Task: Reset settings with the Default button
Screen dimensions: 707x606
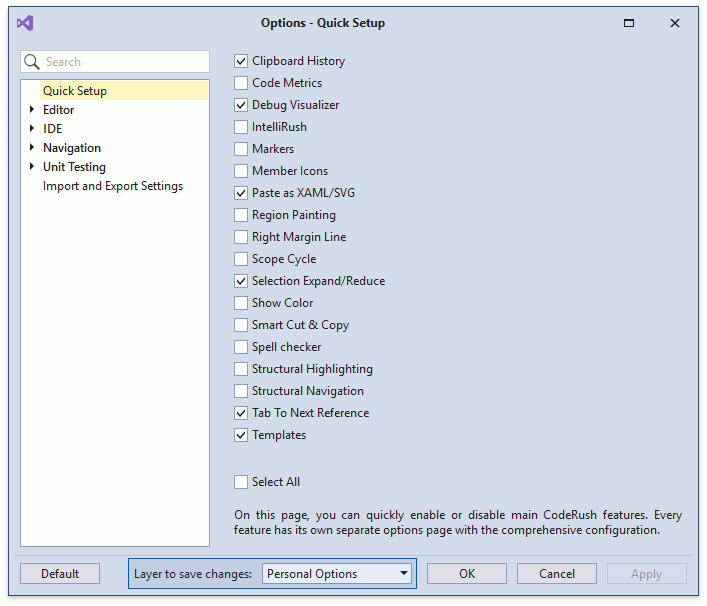Action: pos(60,574)
